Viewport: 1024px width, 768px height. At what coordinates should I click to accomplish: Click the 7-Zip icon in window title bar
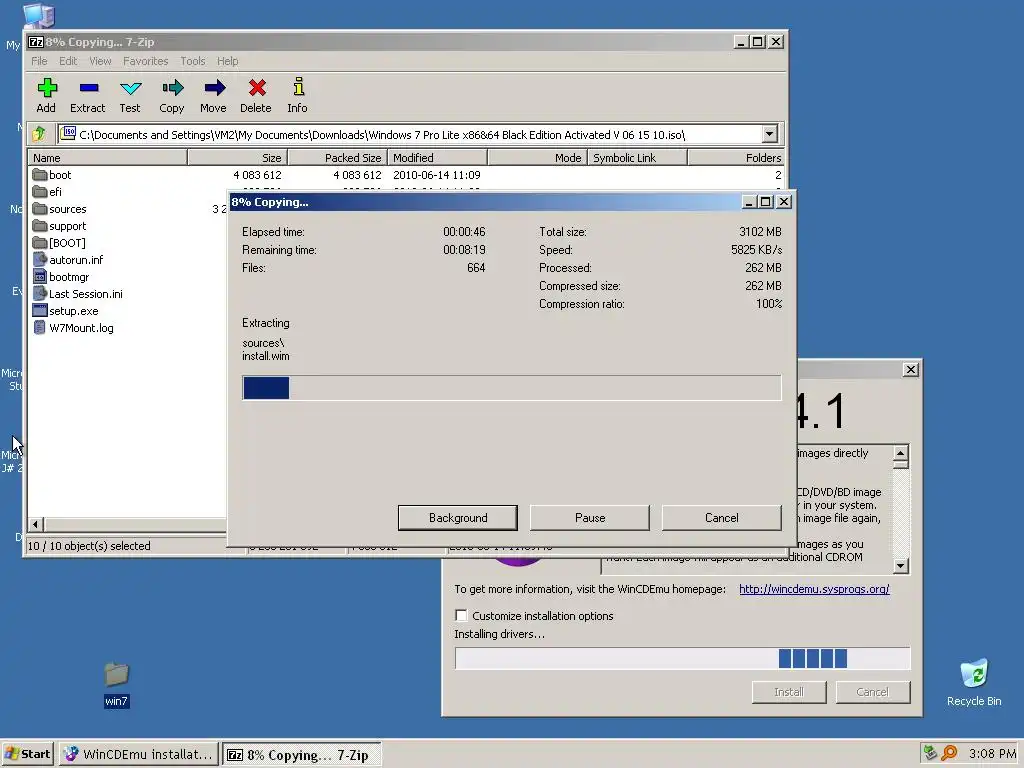click(36, 42)
